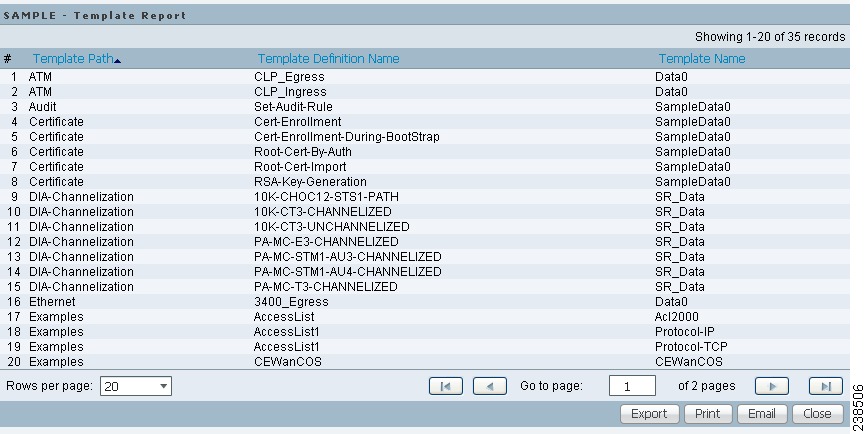Click the Go to page input field

[632, 386]
